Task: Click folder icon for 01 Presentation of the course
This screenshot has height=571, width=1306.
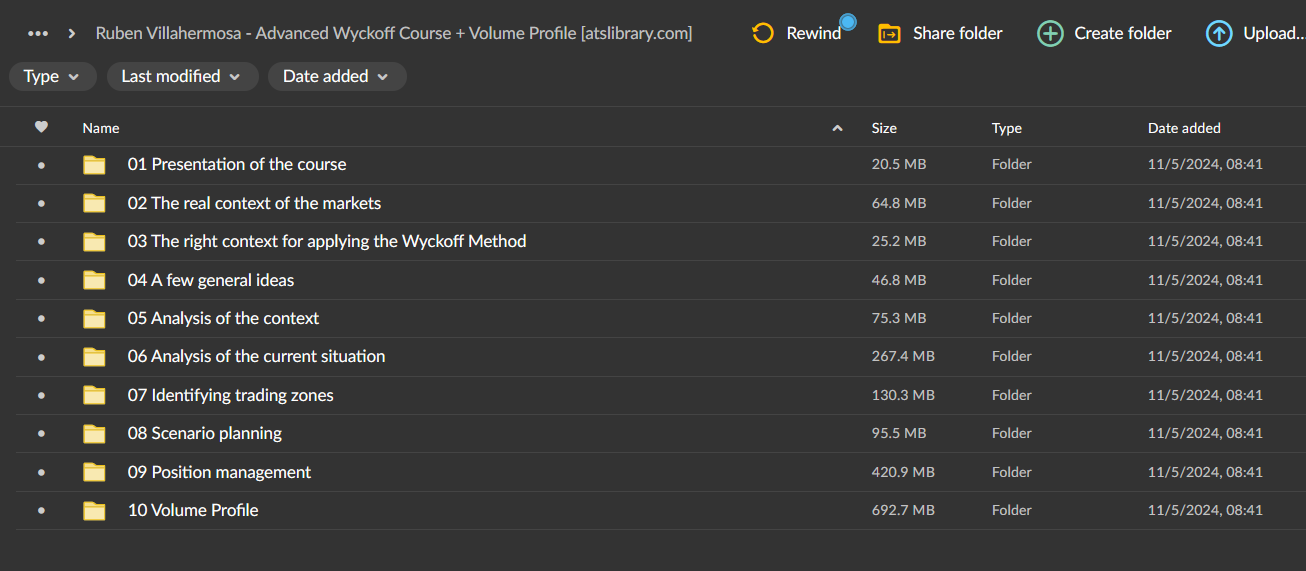Action: (94, 165)
